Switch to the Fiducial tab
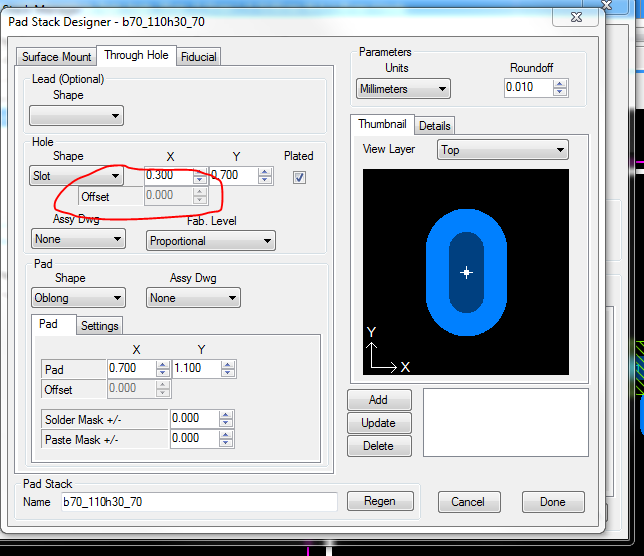 point(198,57)
